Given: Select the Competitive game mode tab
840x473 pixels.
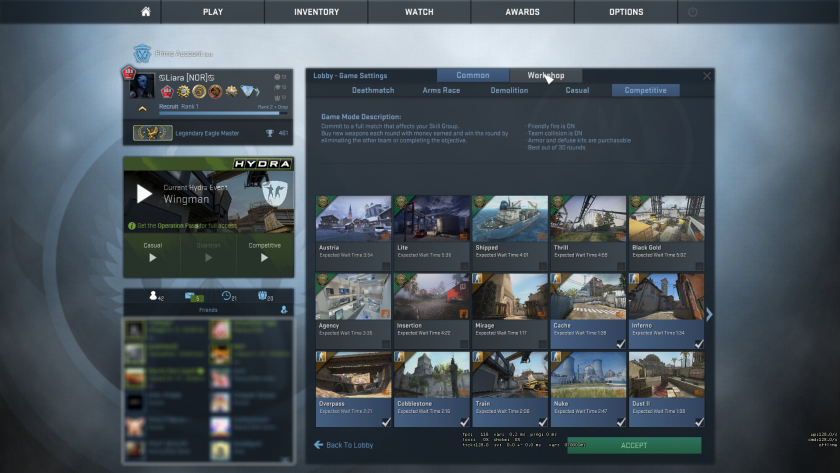Looking at the screenshot, I should pyautogui.click(x=646, y=91).
